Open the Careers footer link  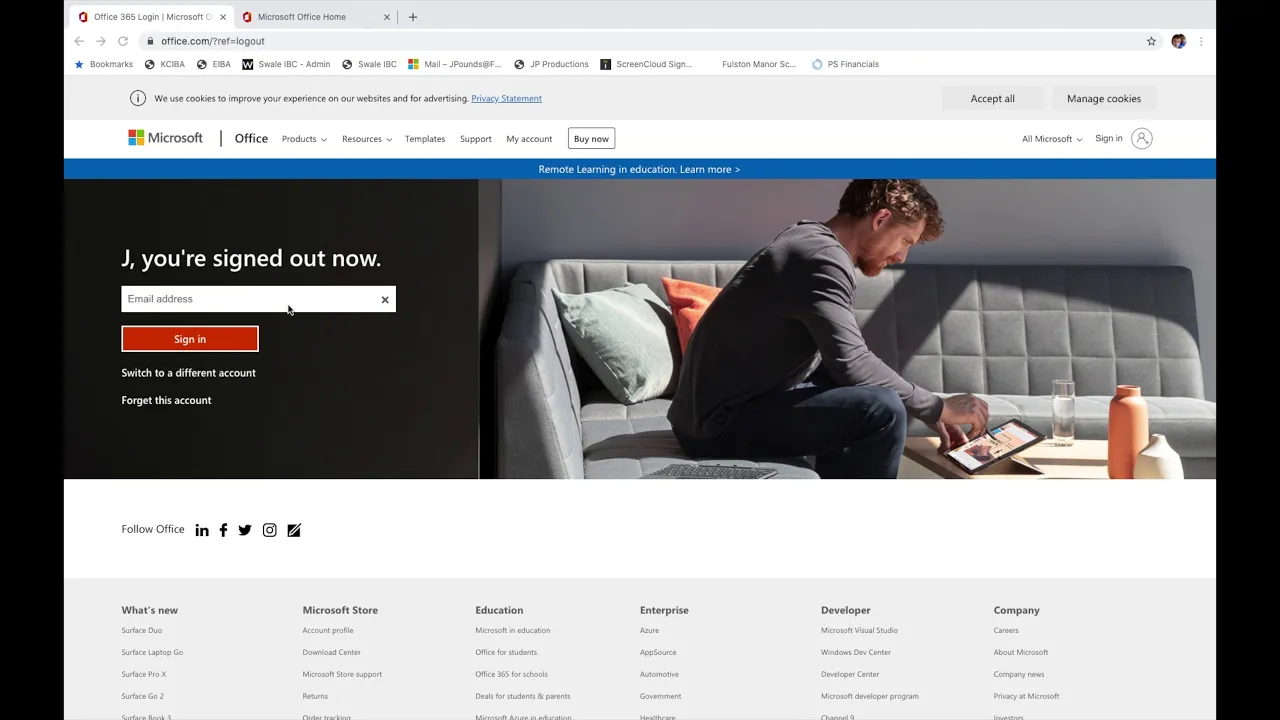pyautogui.click(x=1006, y=630)
